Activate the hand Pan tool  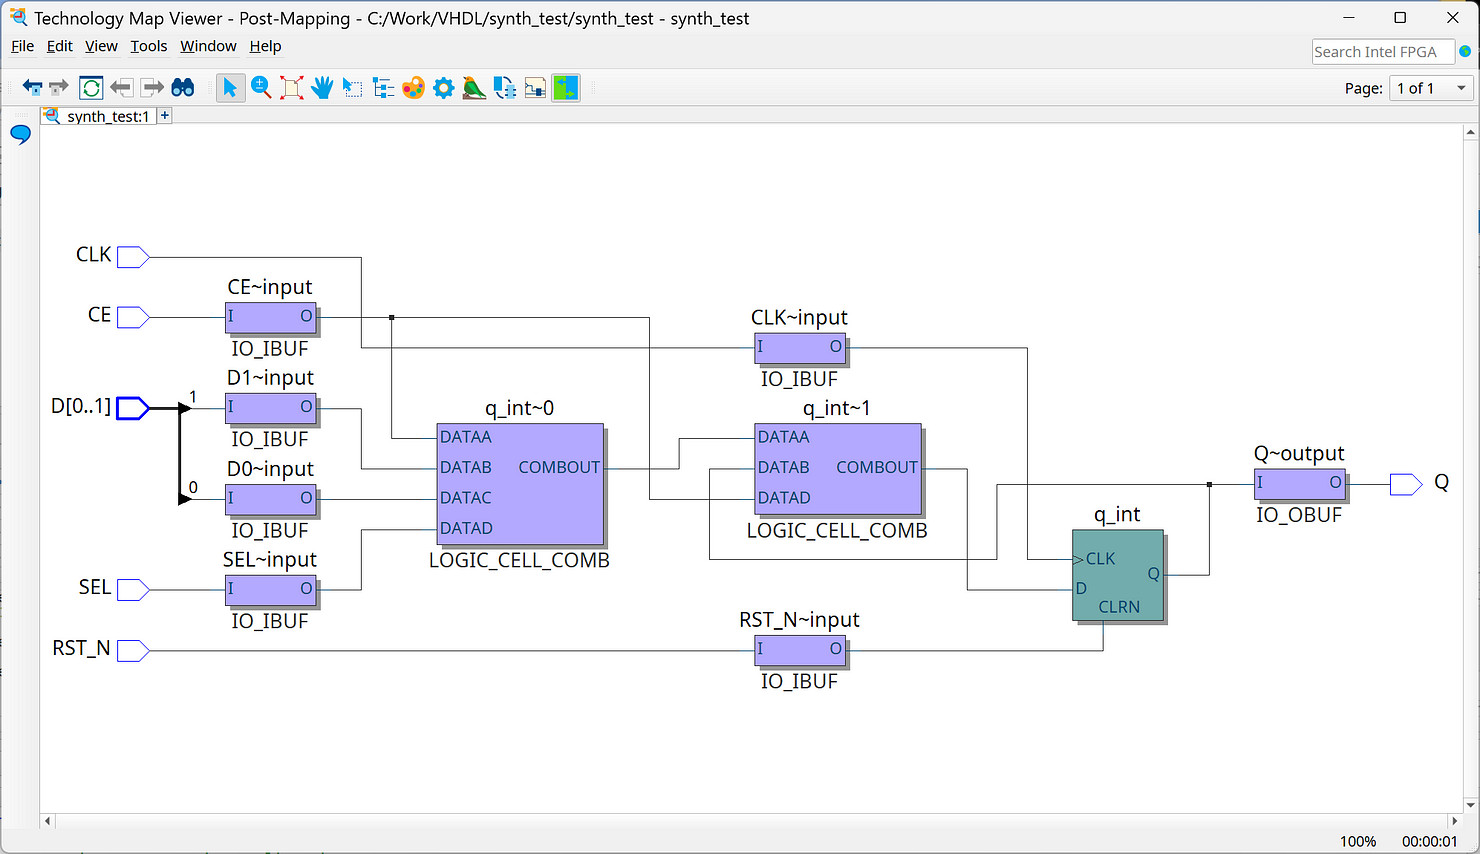tap(322, 88)
